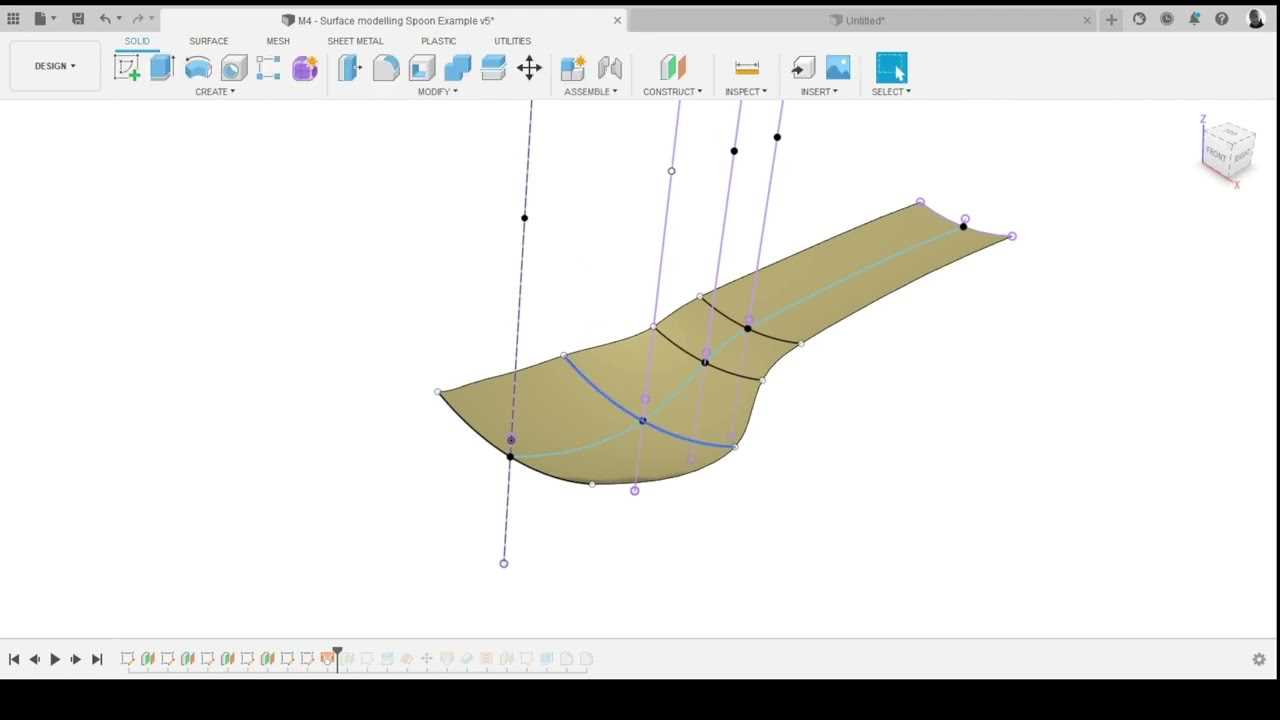1280x720 pixels.
Task: Select the Revolve tool
Action: pos(198,68)
